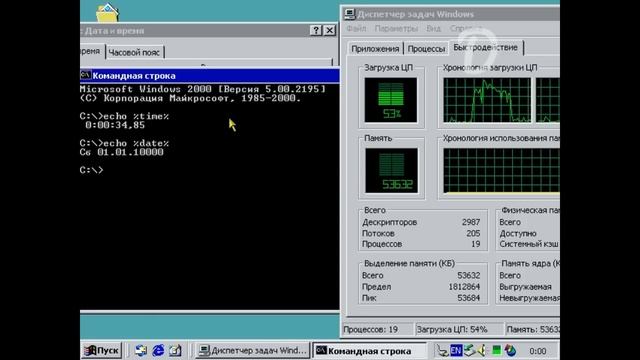Click the Предел value 1812864
This screenshot has height=360, width=640.
(464, 287)
